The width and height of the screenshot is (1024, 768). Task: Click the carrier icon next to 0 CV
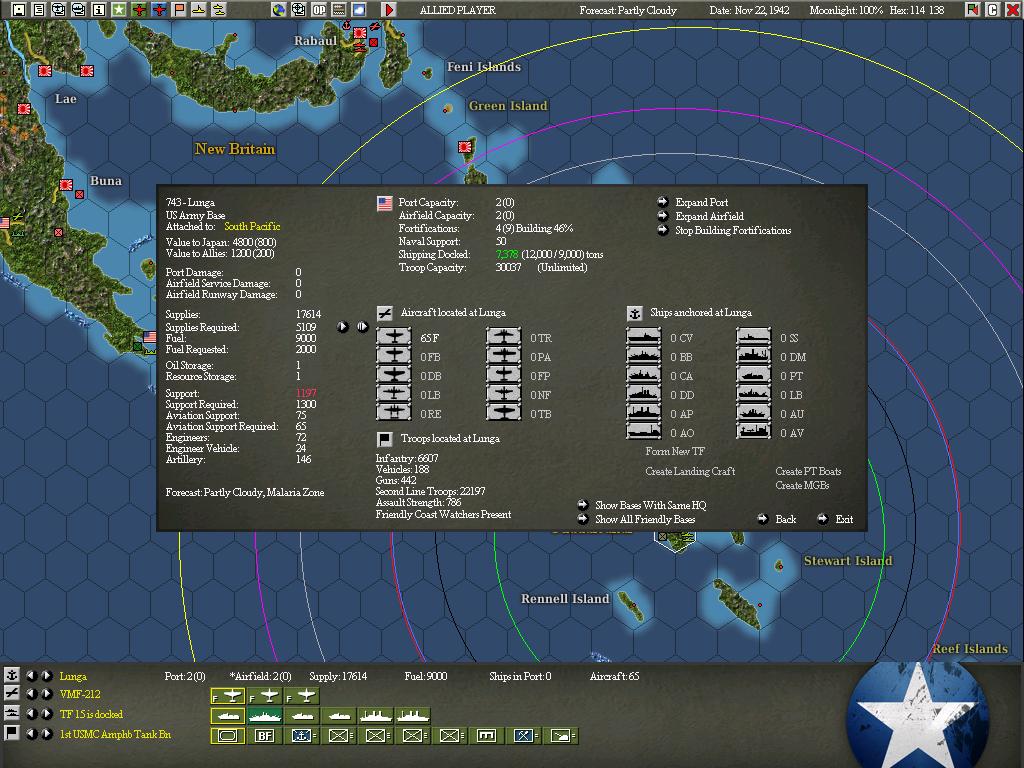(643, 337)
